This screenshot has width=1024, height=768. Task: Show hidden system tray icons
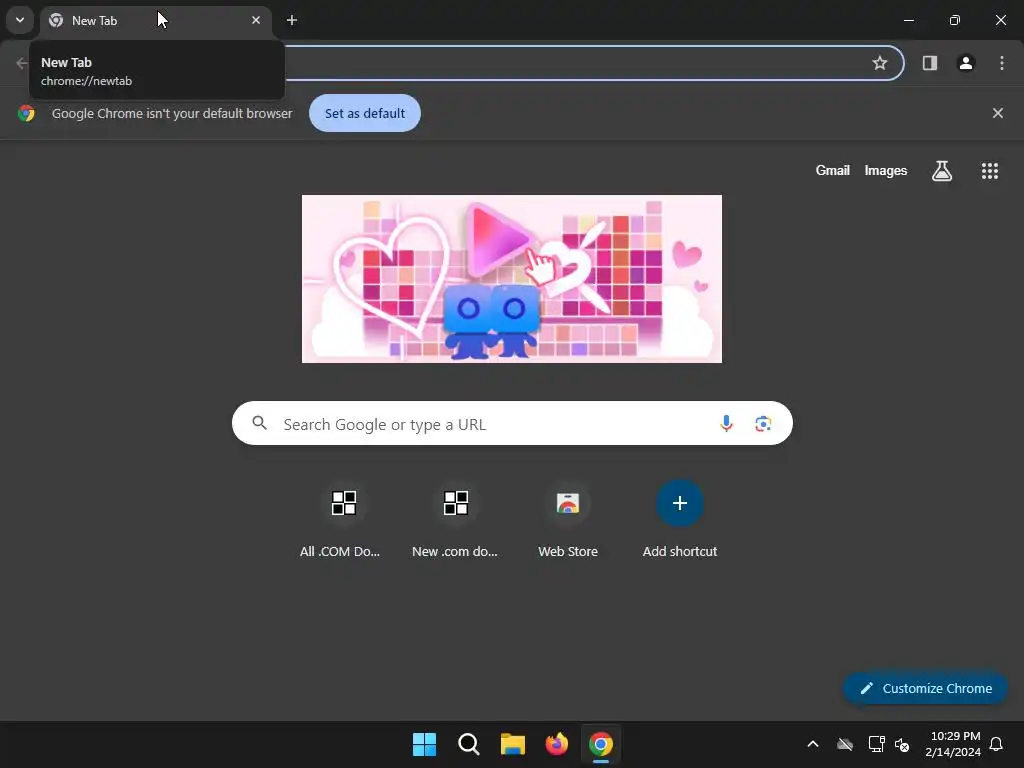pyautogui.click(x=812, y=744)
